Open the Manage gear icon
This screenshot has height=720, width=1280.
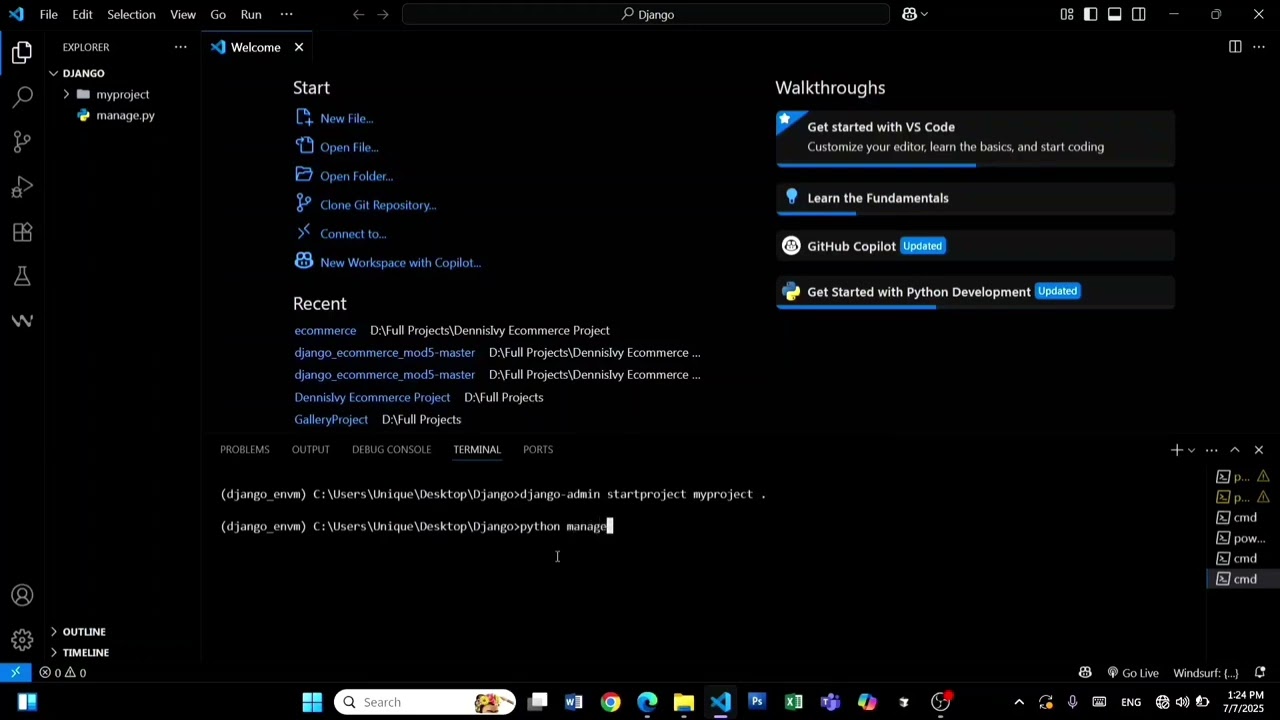(x=22, y=640)
